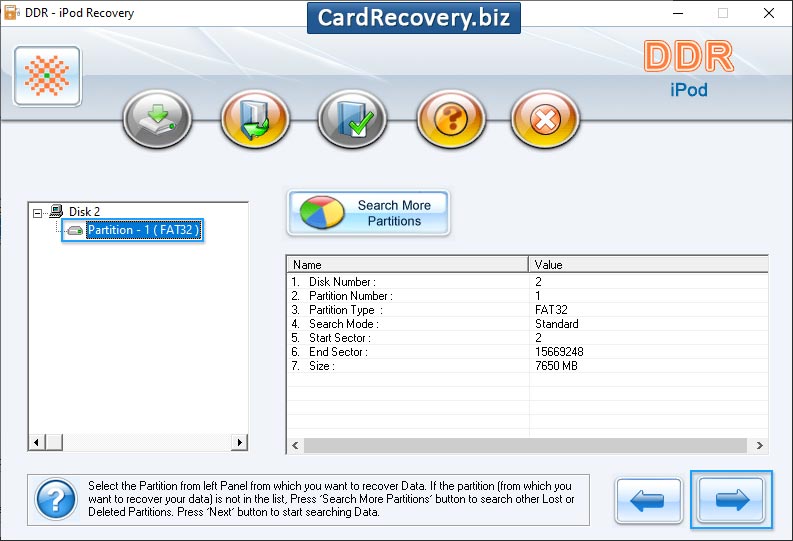Click the value 15669248
Screen dimensions: 793x541
(x=559, y=352)
